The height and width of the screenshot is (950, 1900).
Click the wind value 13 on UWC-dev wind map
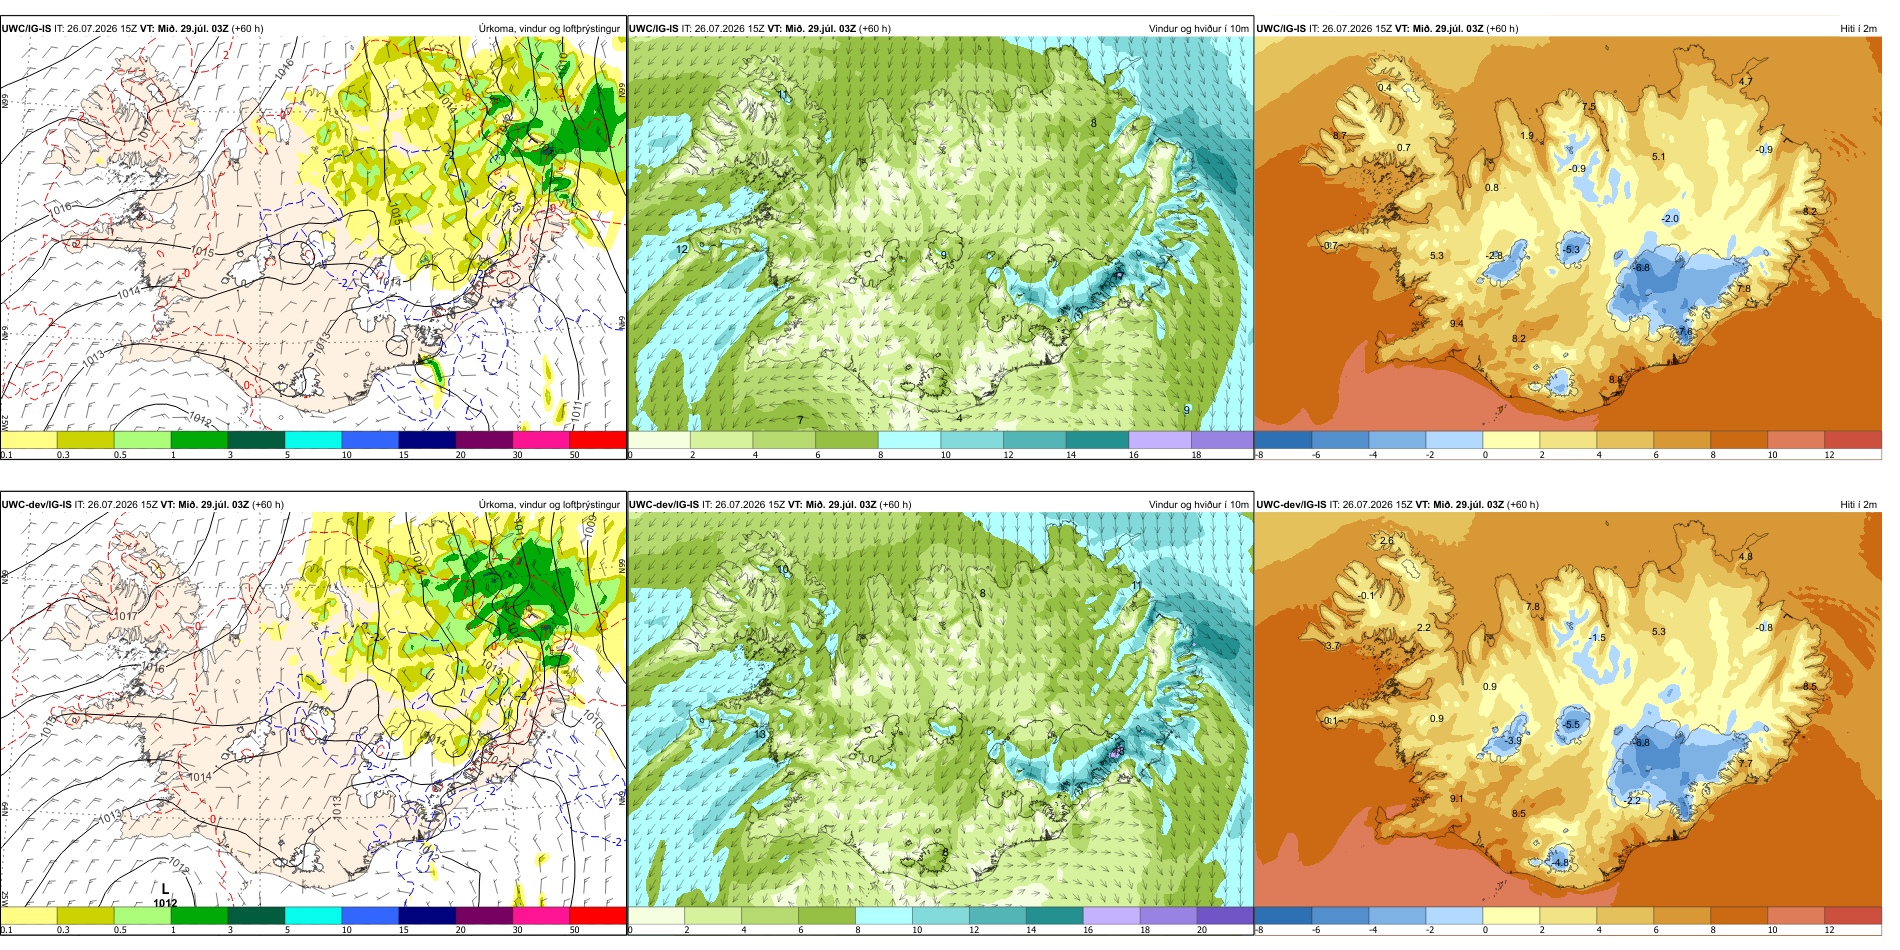coord(760,734)
